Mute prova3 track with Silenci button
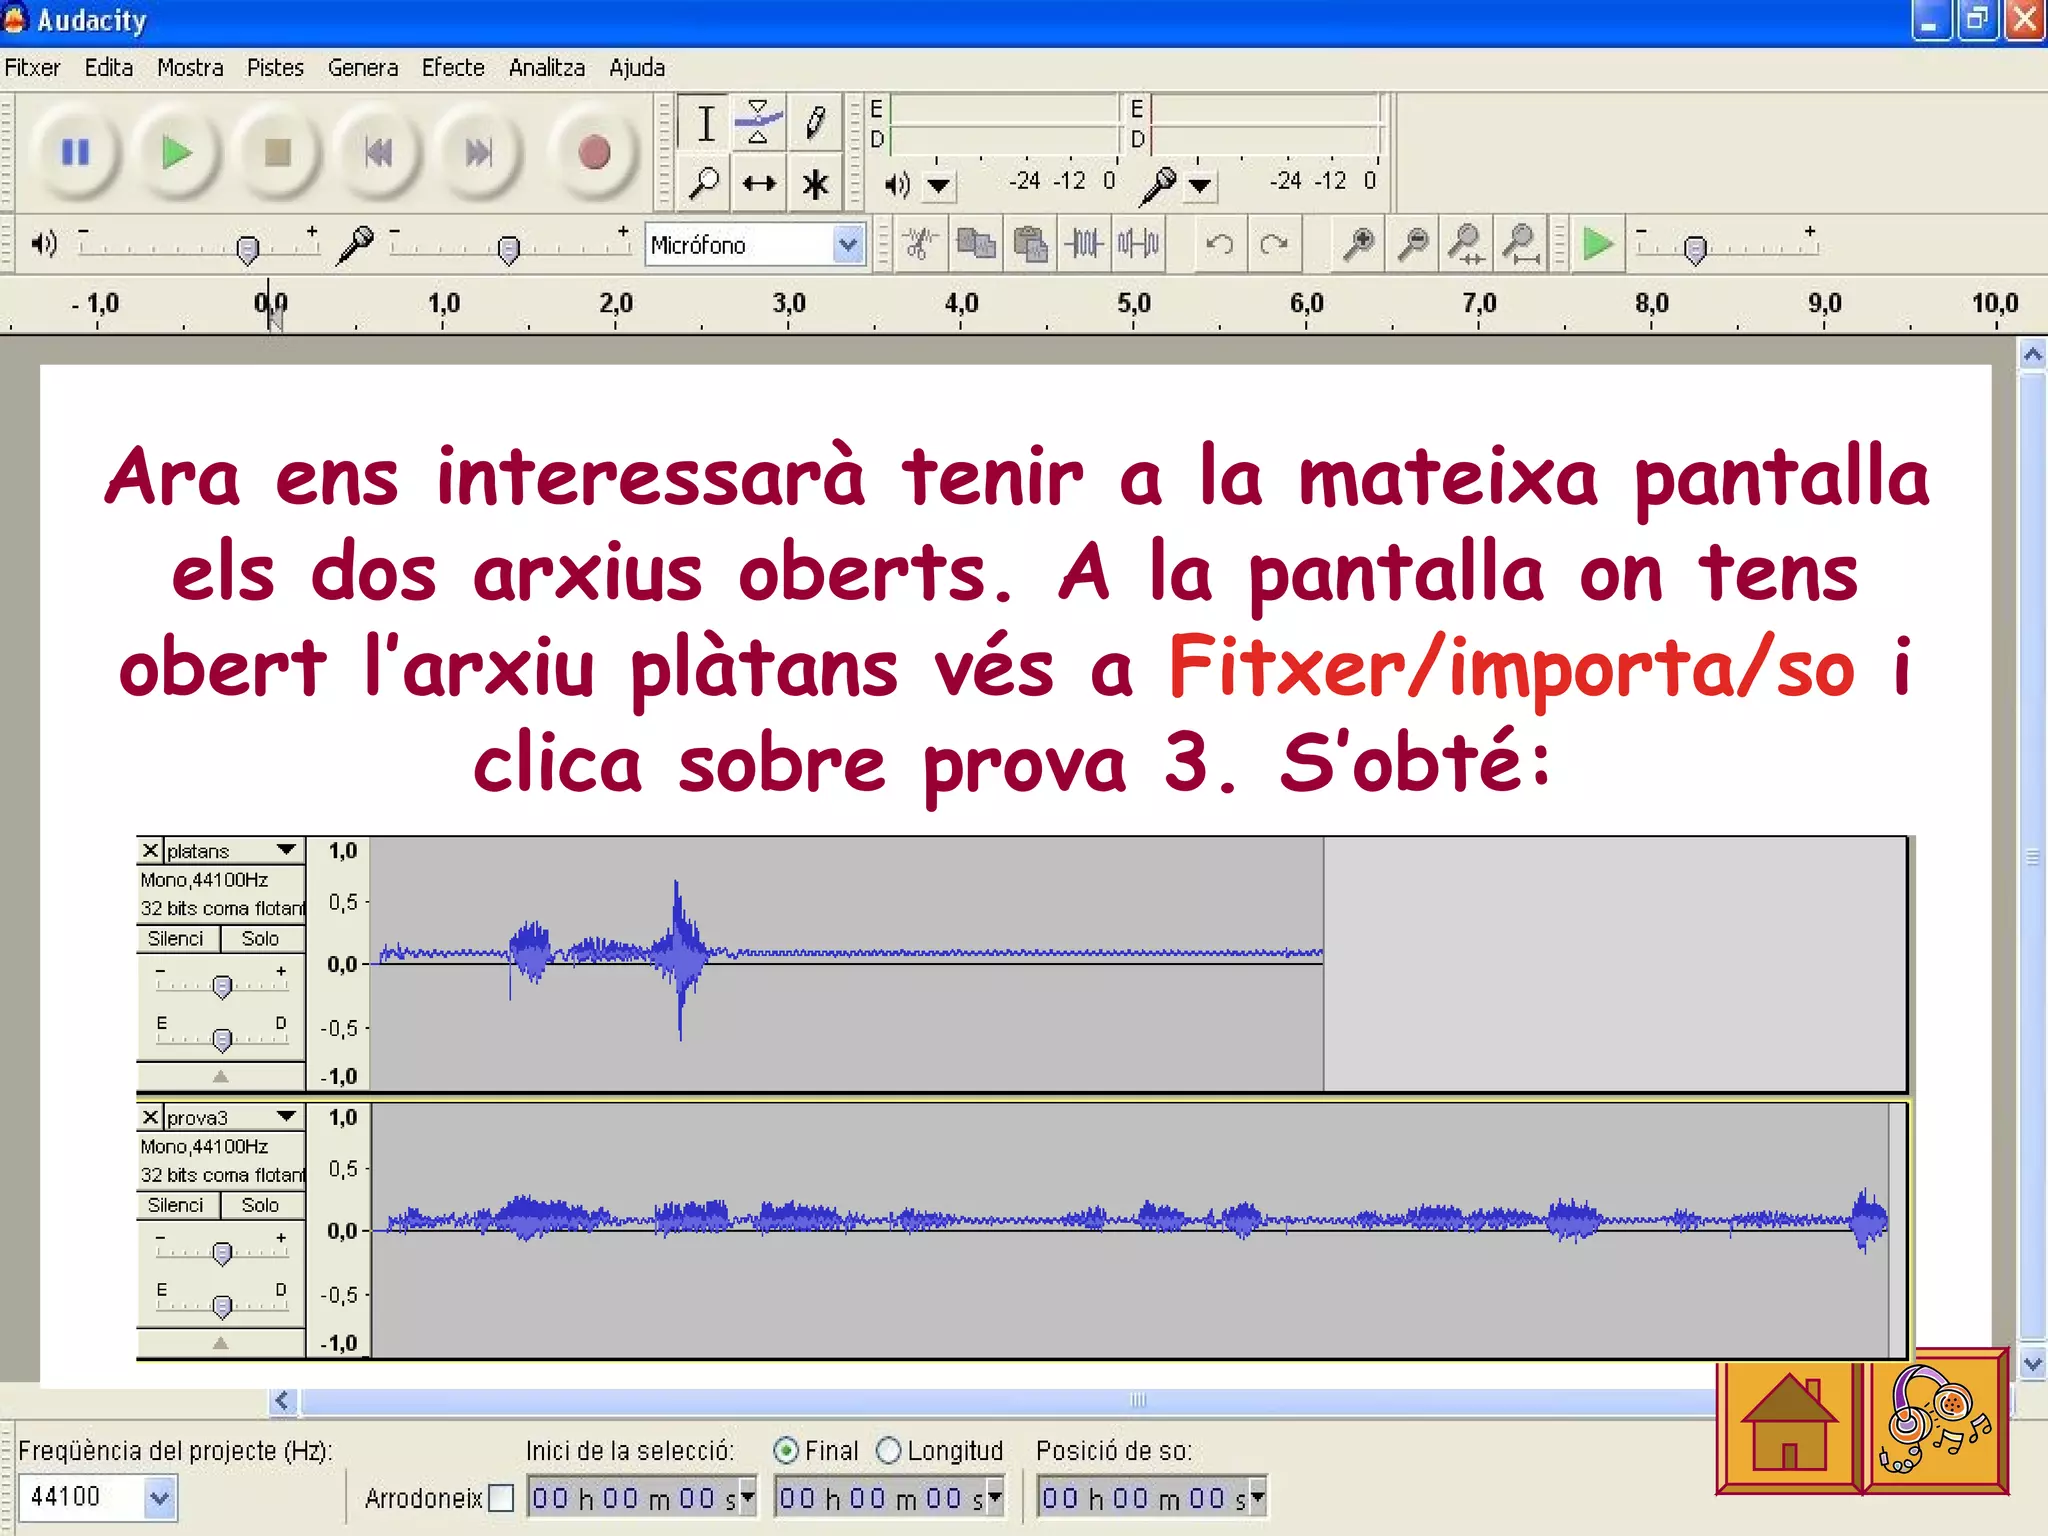2048x1536 pixels. coord(176,1205)
